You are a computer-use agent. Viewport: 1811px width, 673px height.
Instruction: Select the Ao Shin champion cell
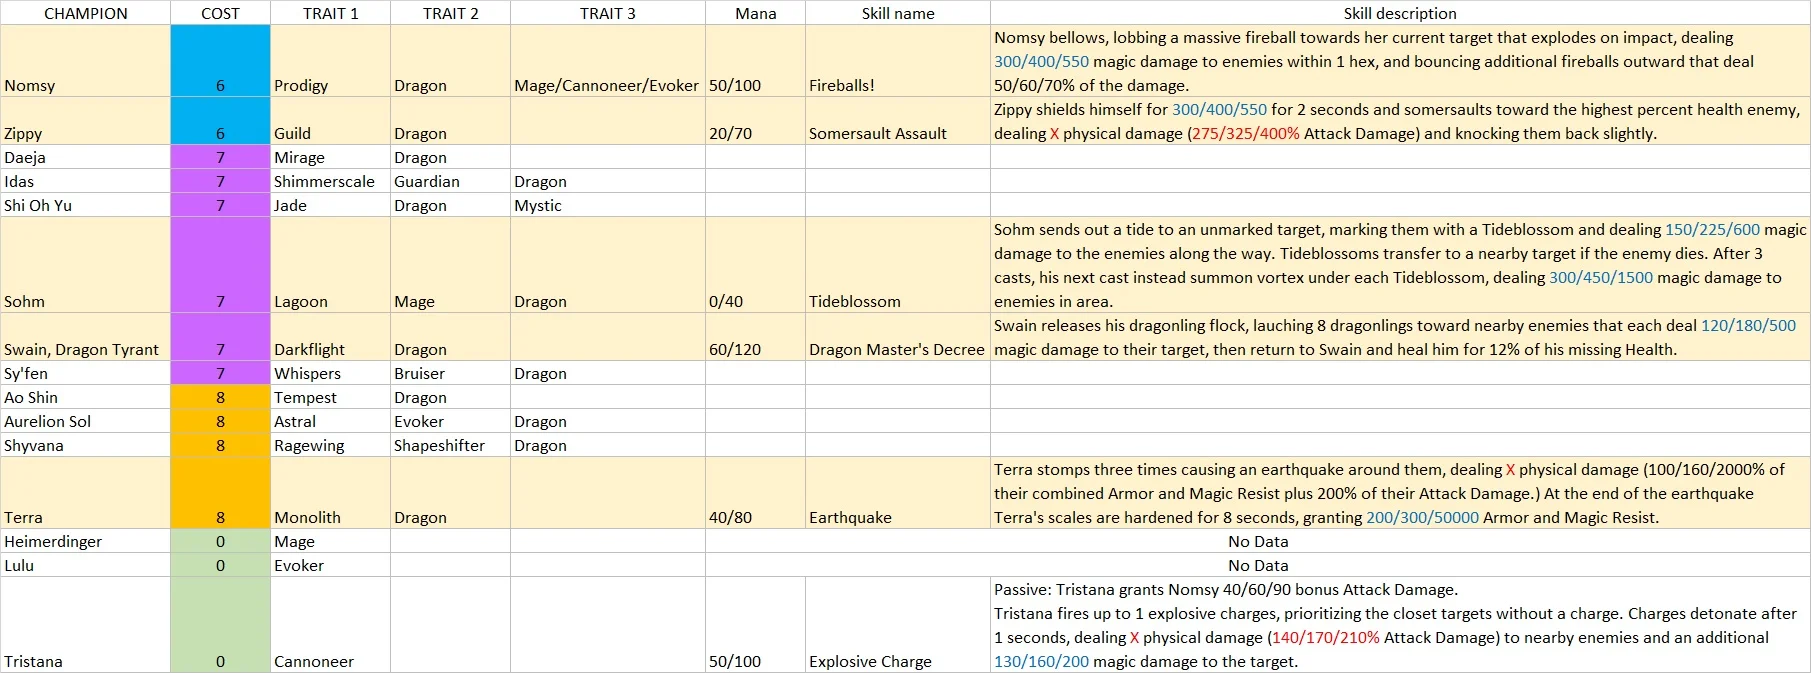[85, 397]
